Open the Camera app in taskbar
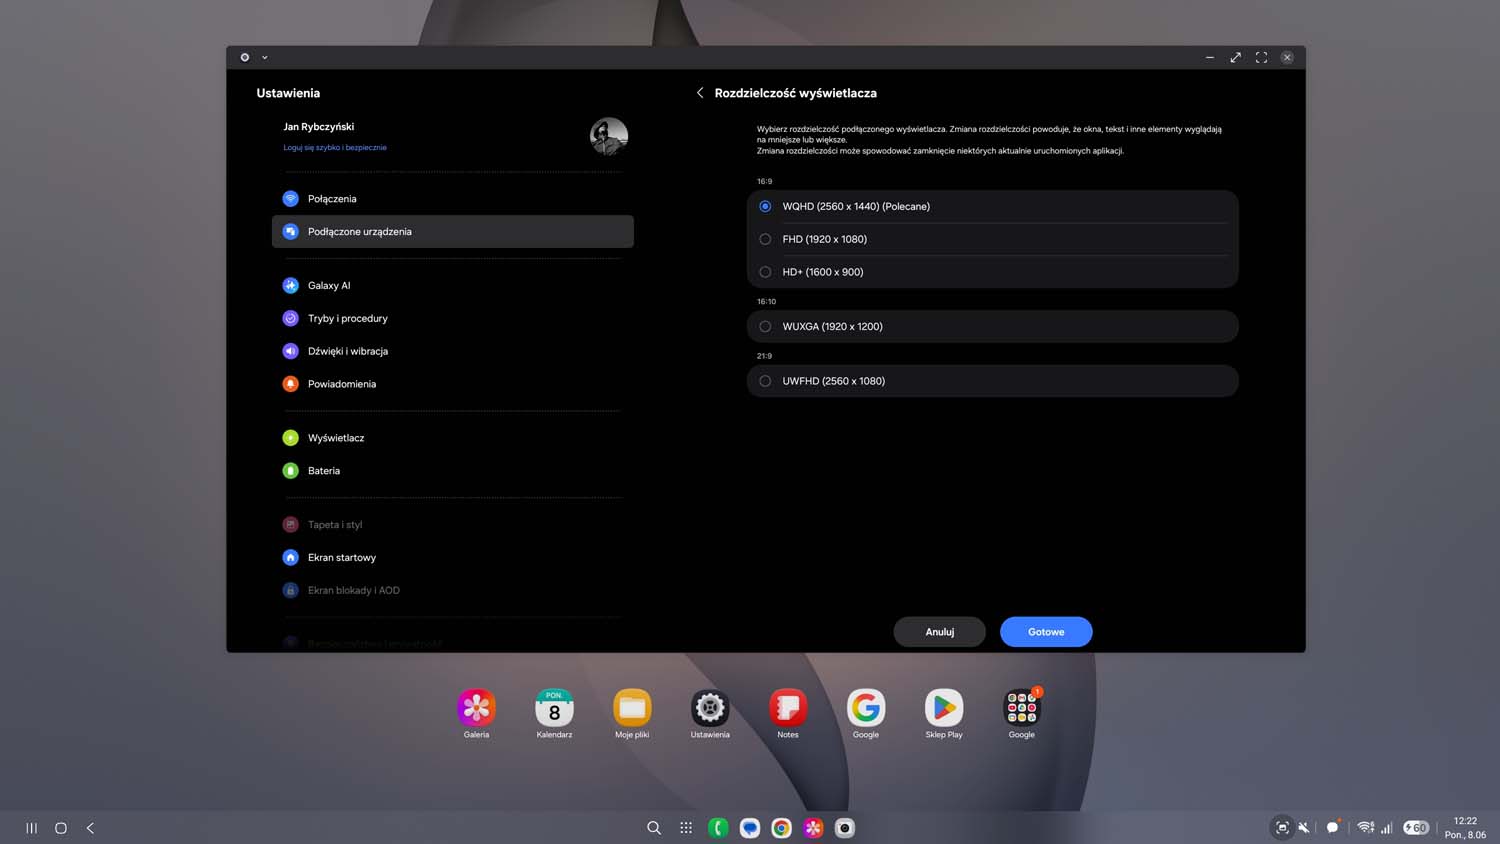1500x844 pixels. (845, 828)
